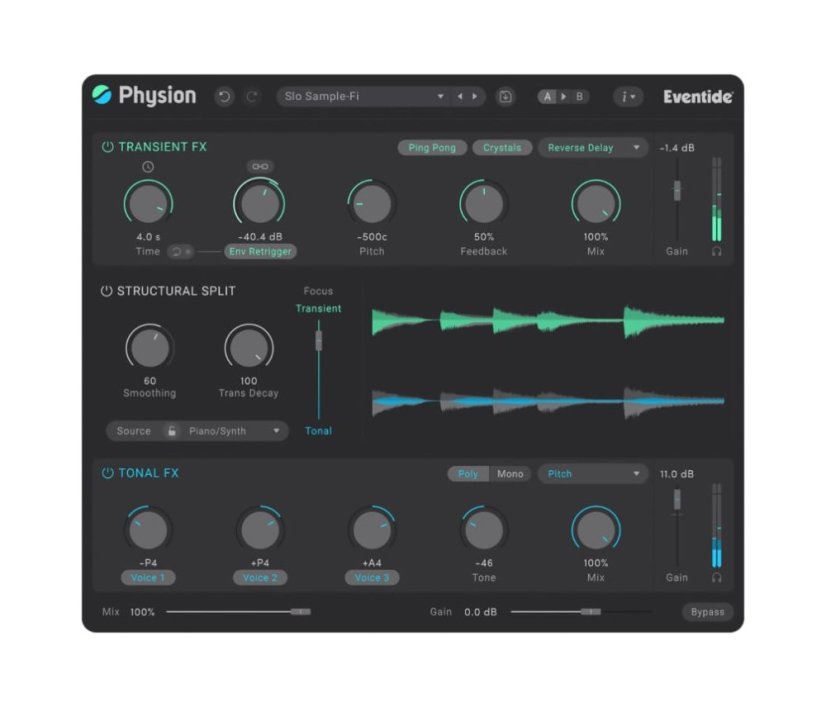Click the undo arrow icon
This screenshot has width=826, height=707.
(224, 96)
